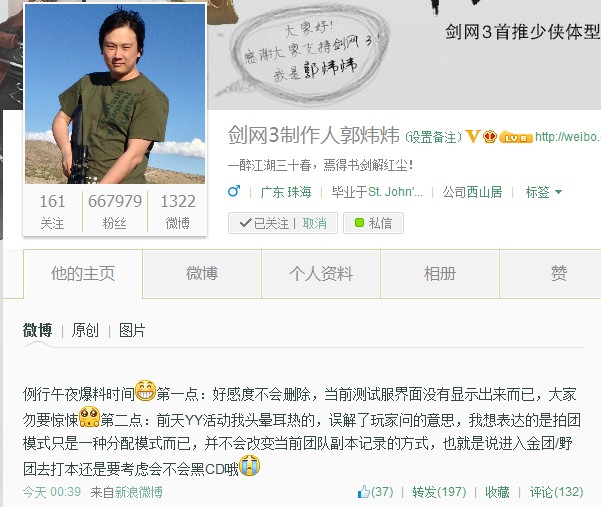
Task: Select the 原创 filter
Action: coord(85,330)
